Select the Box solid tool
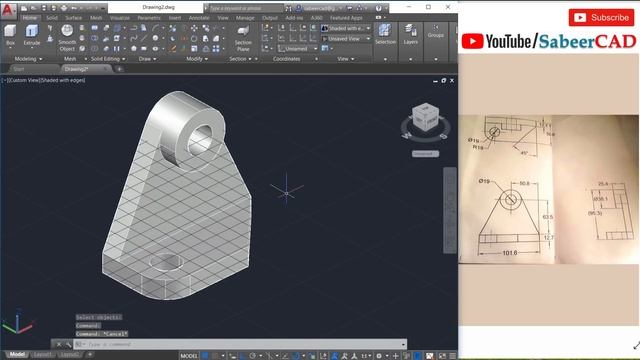The height and width of the screenshot is (360, 640). (x=10, y=35)
